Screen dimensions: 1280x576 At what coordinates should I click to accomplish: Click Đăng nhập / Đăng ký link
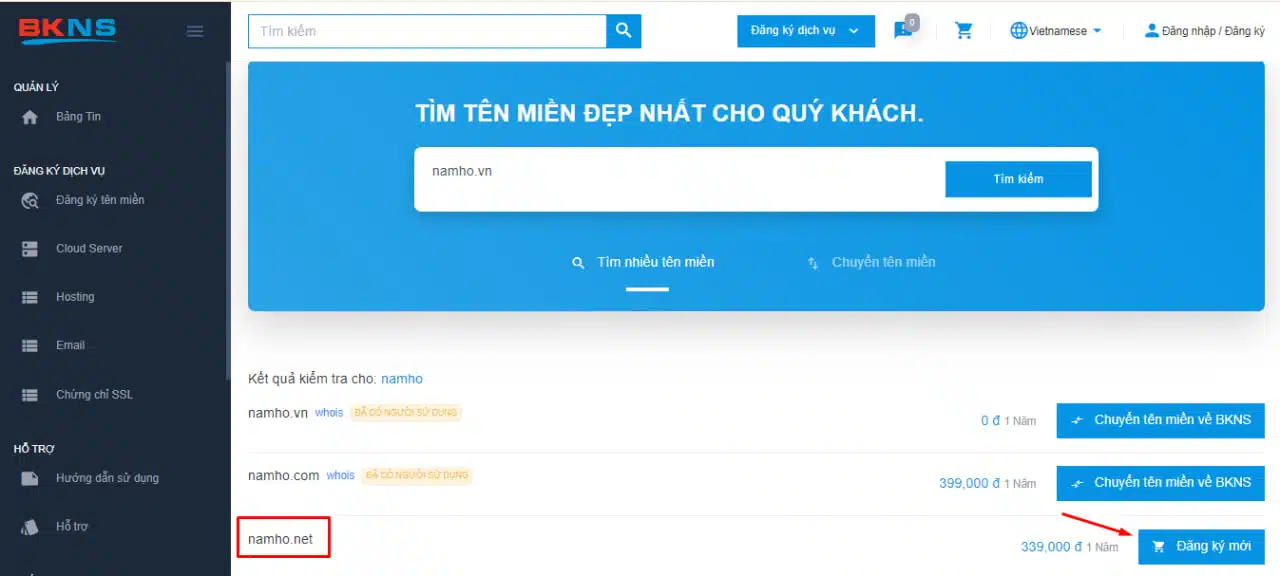tap(1213, 31)
